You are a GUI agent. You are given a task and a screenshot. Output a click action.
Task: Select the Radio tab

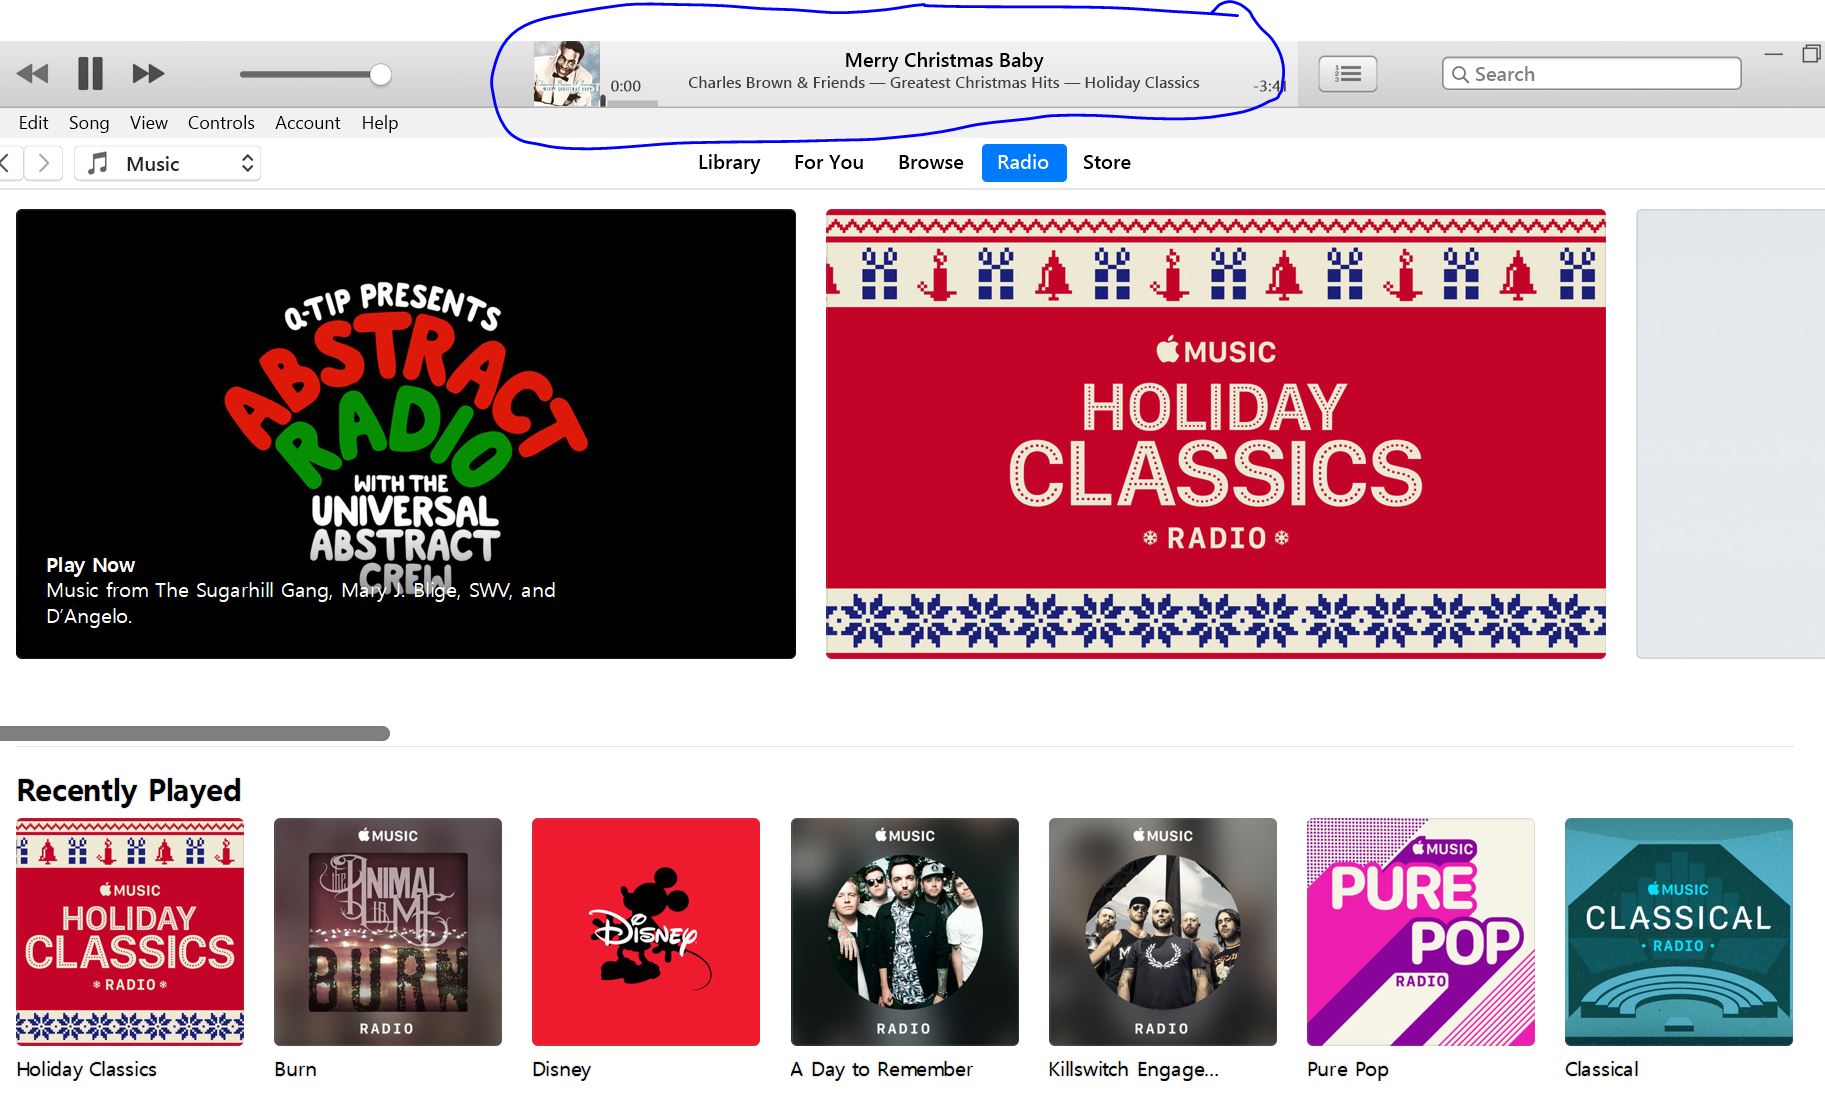(x=1023, y=162)
